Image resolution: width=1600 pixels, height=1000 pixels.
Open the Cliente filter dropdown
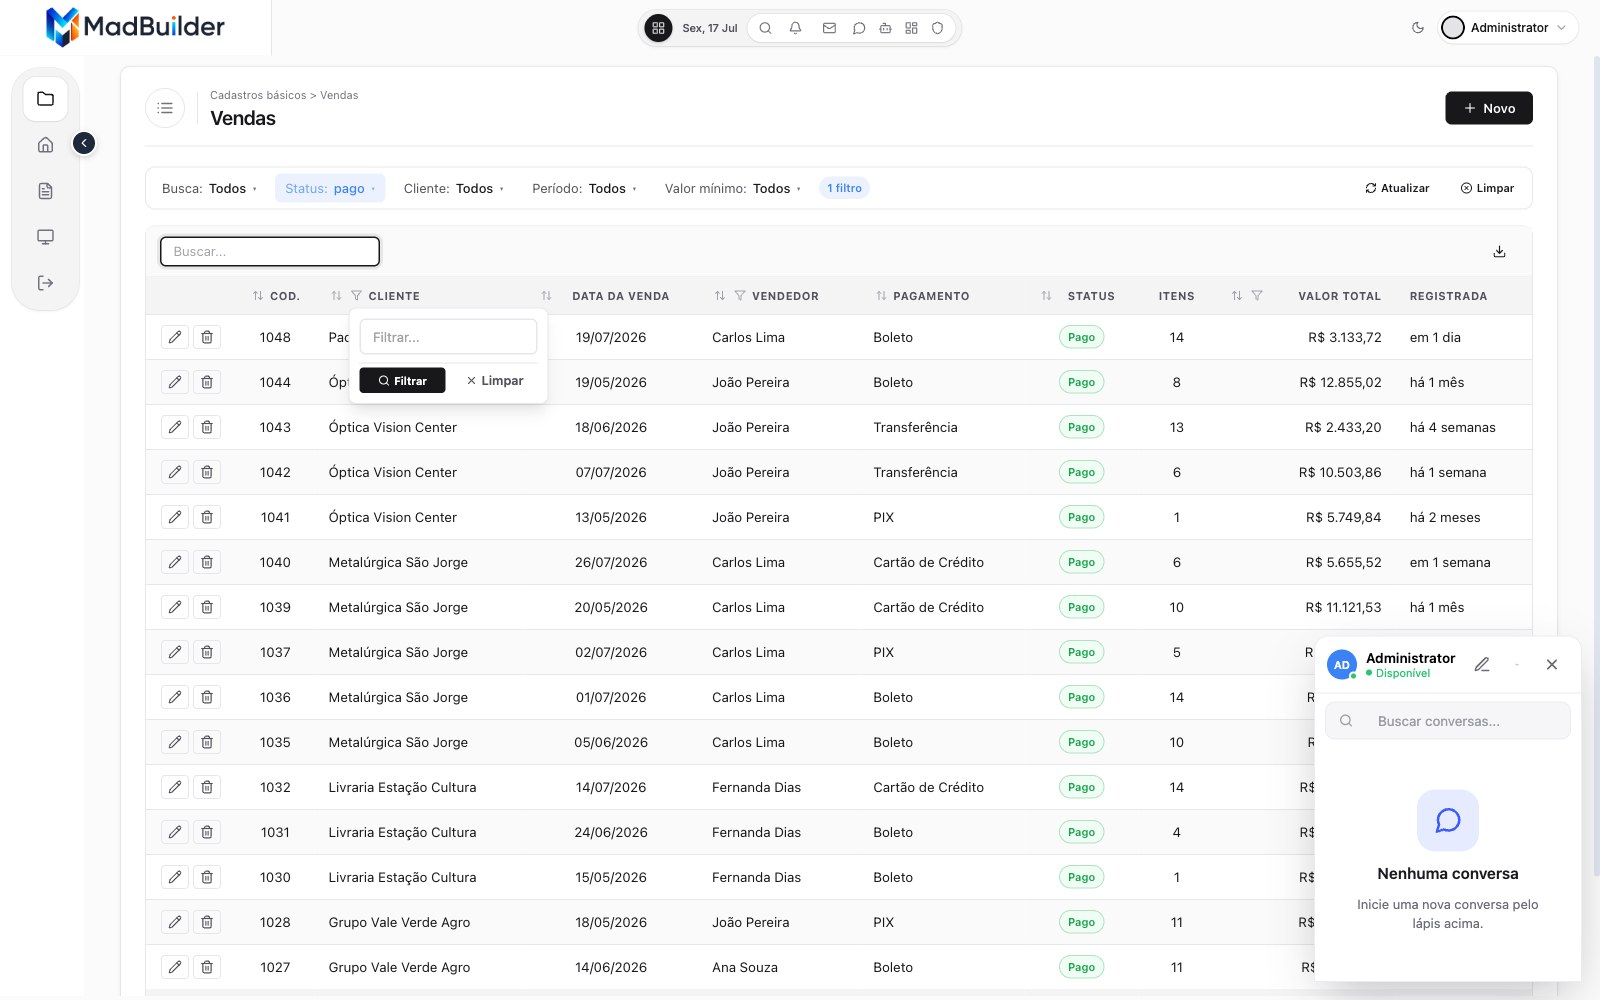point(454,188)
